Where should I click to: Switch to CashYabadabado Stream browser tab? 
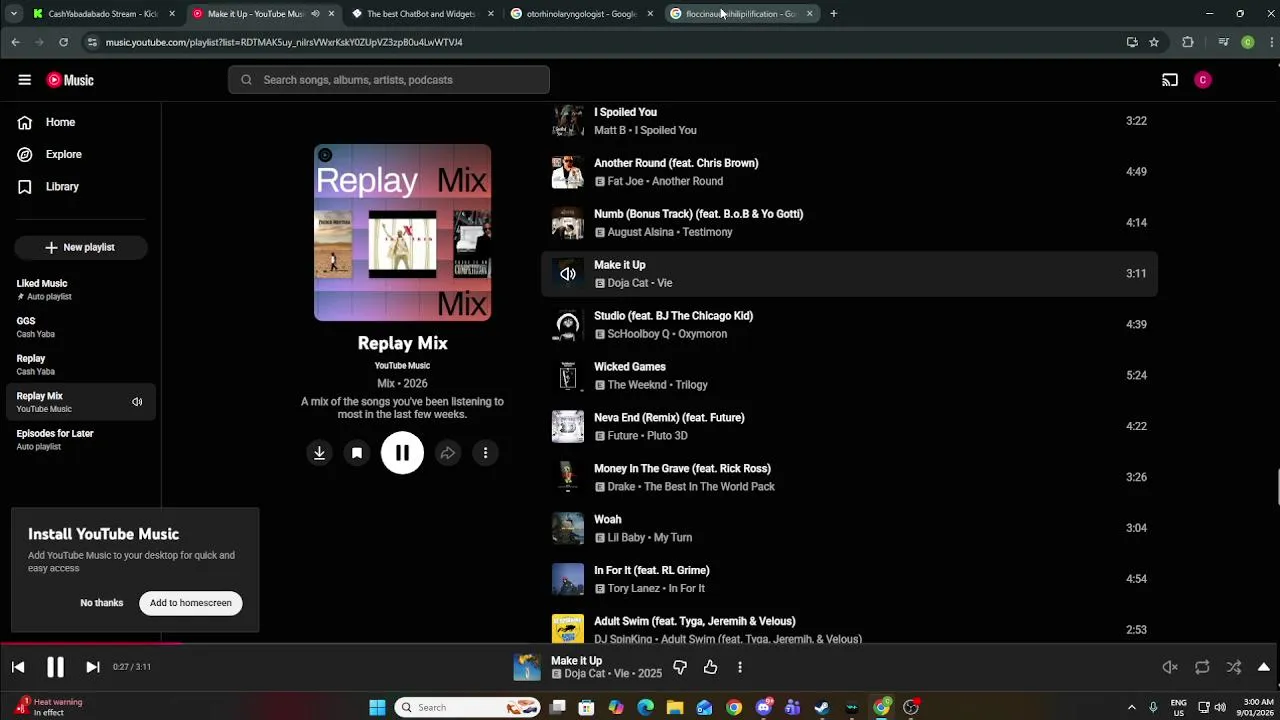104,14
